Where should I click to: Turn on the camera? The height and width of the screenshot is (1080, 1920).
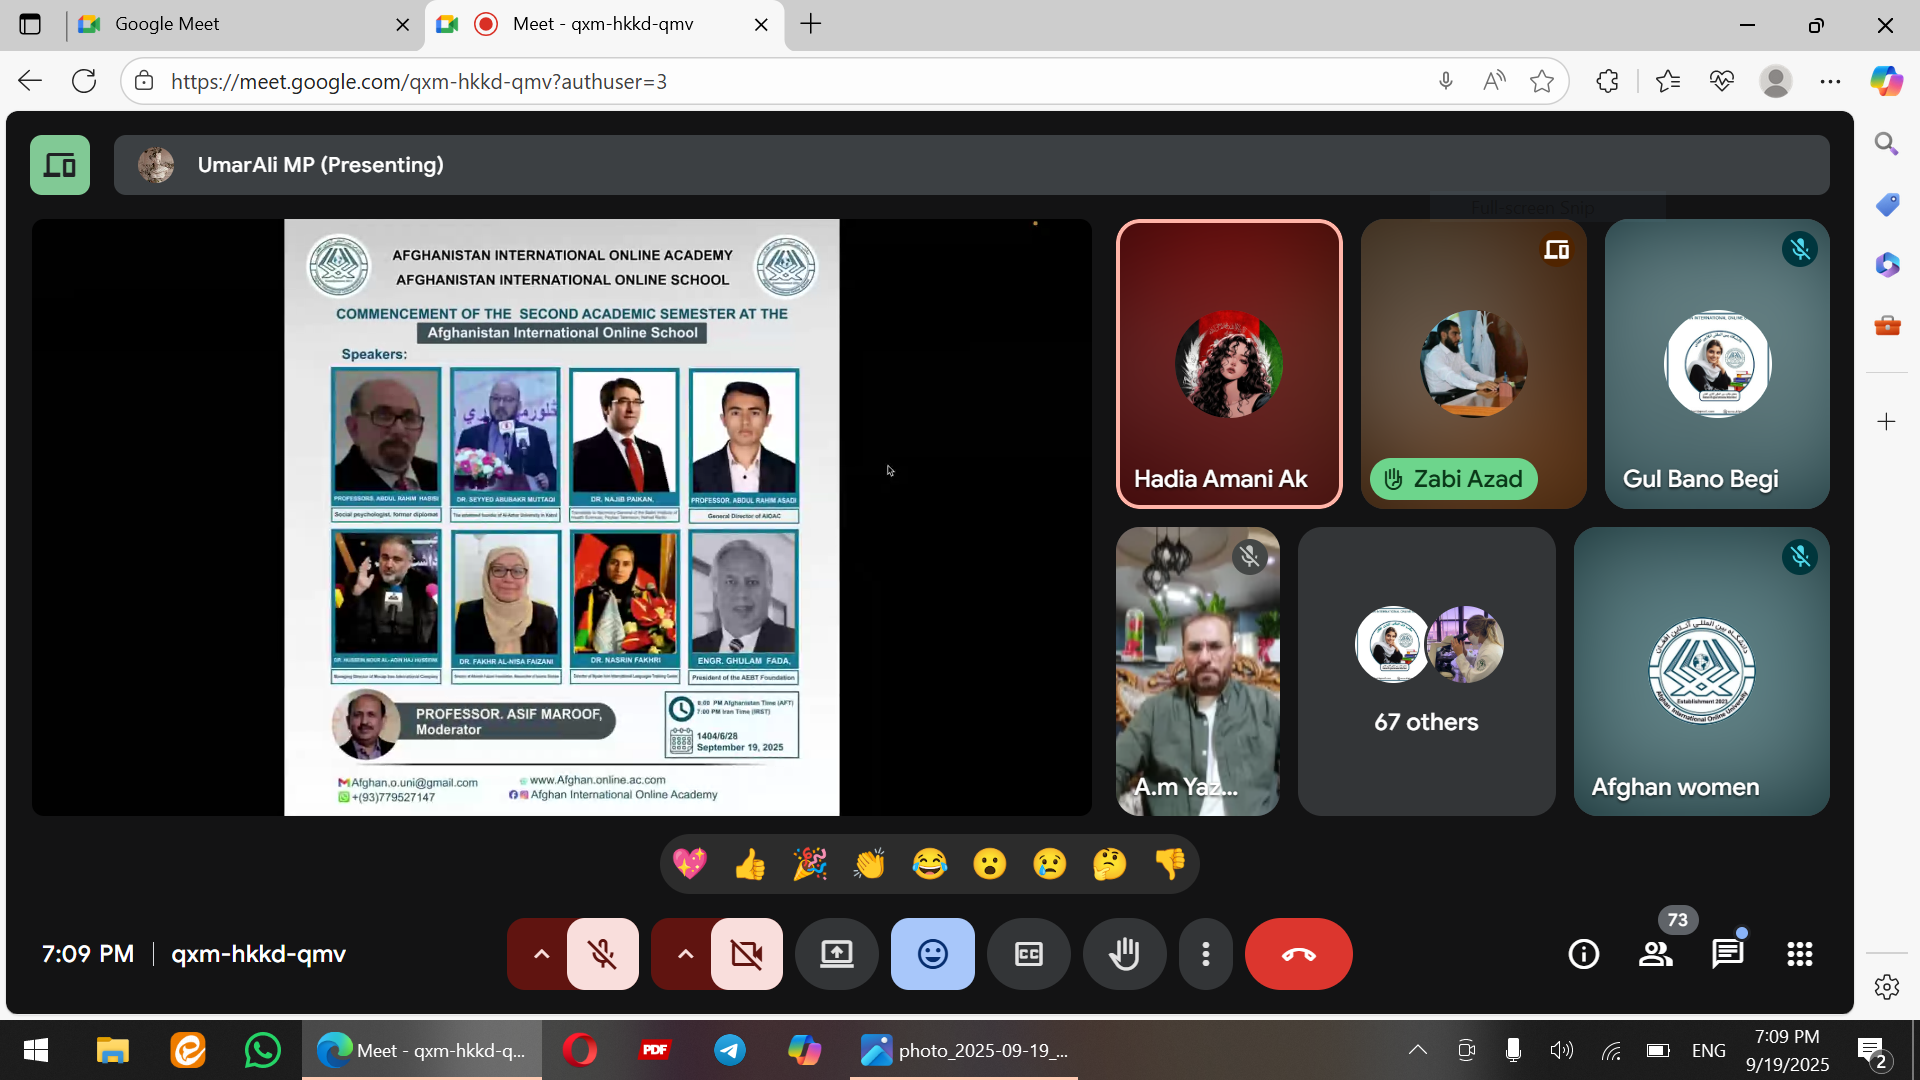pos(747,954)
